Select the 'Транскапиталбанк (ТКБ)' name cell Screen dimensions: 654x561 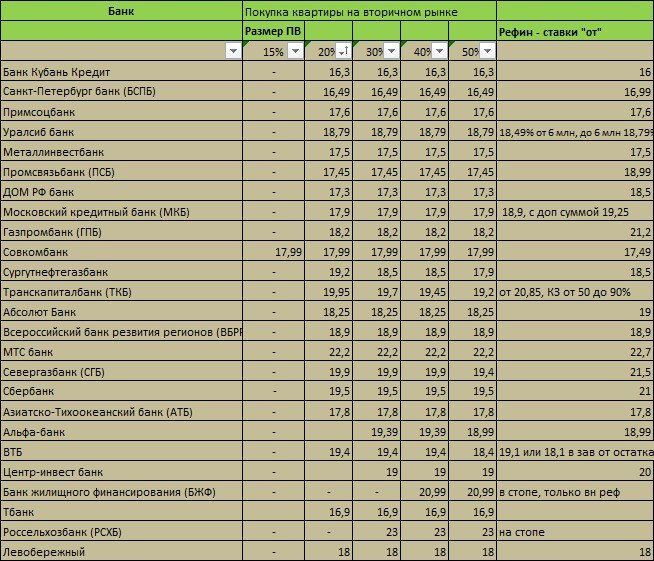(x=121, y=292)
